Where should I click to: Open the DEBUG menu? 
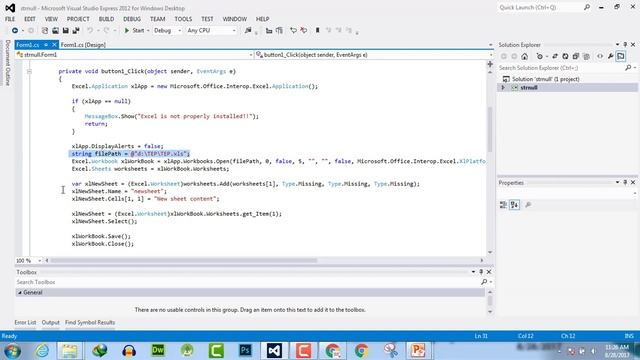point(132,19)
